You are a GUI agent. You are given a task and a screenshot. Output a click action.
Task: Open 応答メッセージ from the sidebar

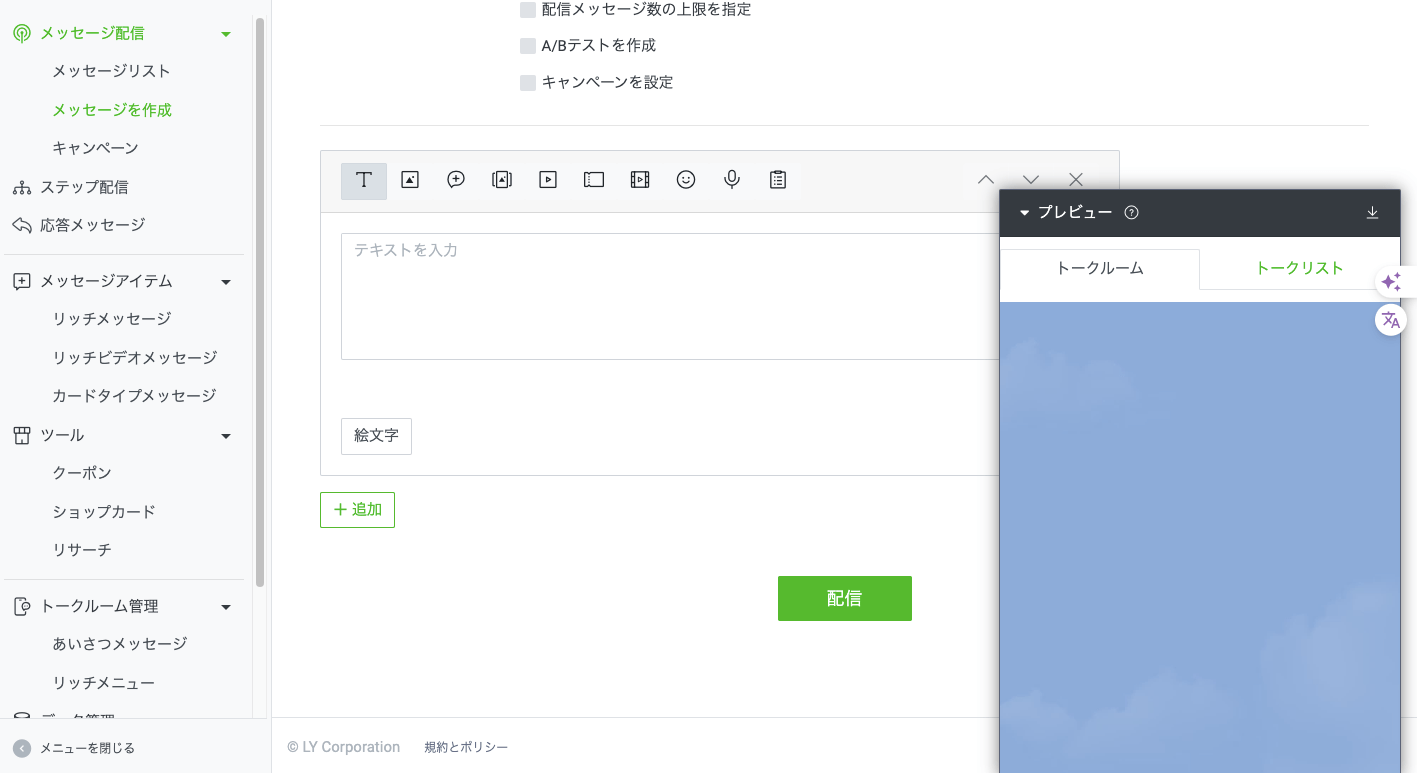click(x=92, y=225)
